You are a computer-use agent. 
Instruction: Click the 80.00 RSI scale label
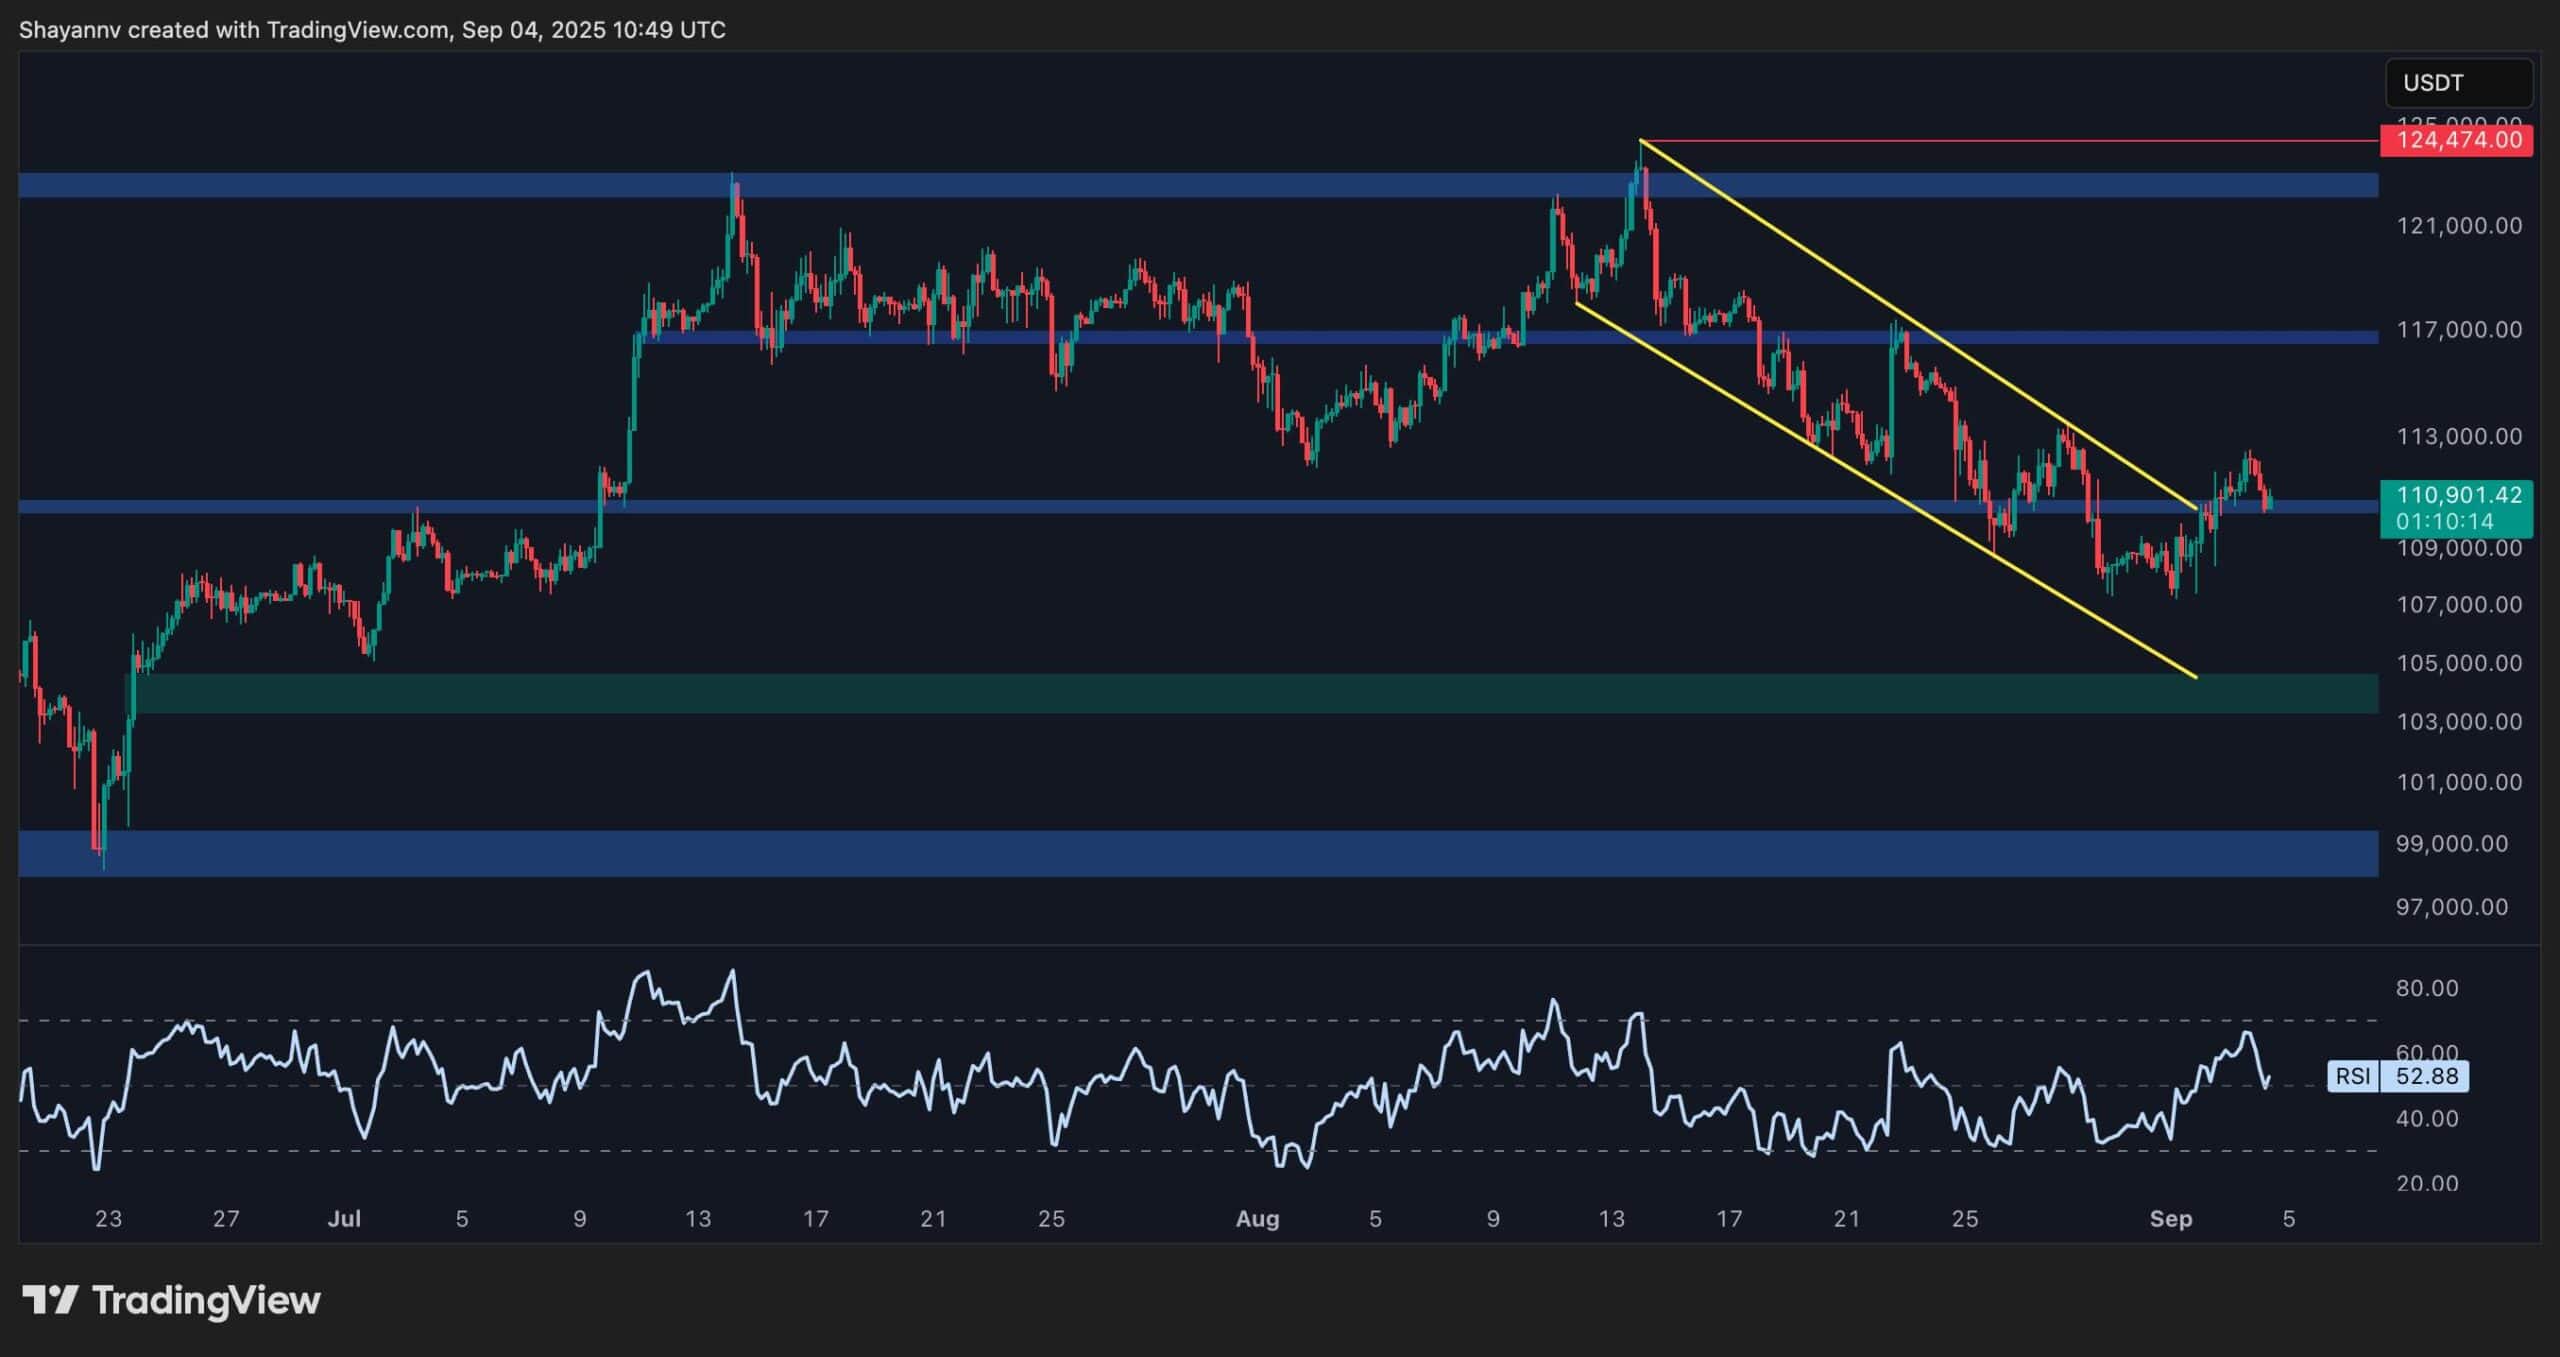pyautogui.click(x=2426, y=988)
